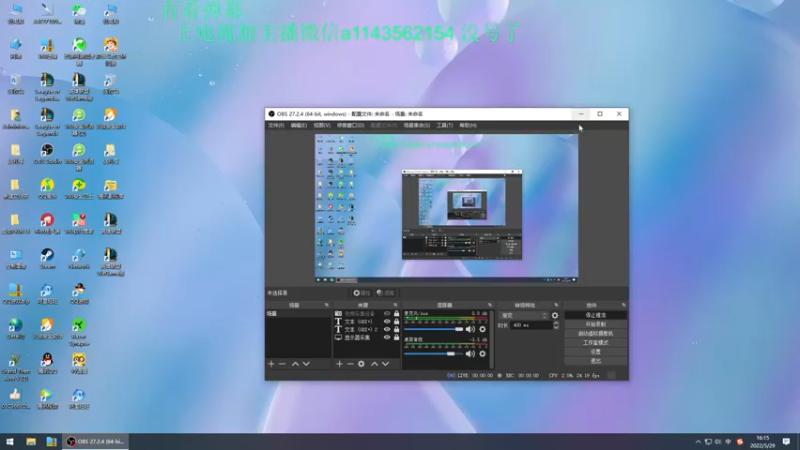Open the 工具(T) menu in OBS

pos(445,126)
